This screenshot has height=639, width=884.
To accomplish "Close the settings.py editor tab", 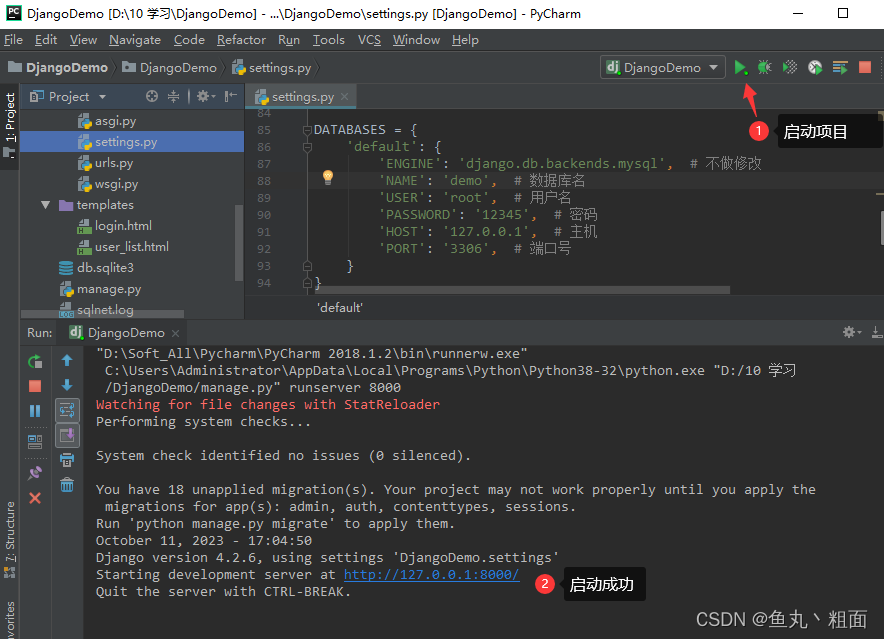I will (x=344, y=96).
